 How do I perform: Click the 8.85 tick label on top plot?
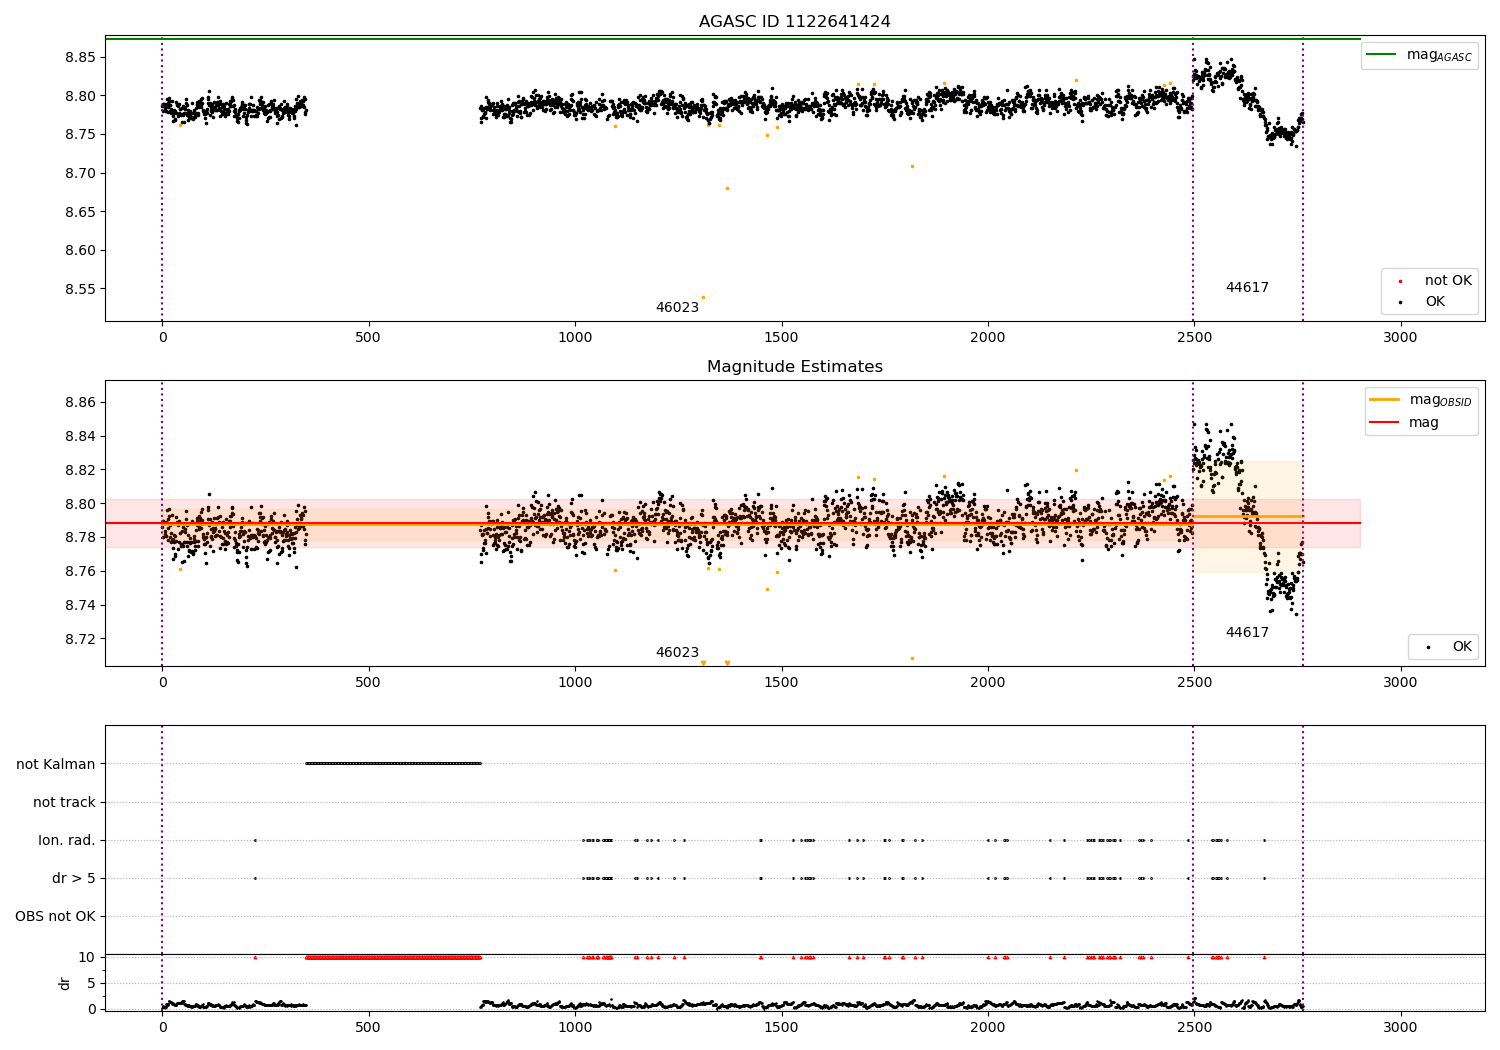coord(79,57)
